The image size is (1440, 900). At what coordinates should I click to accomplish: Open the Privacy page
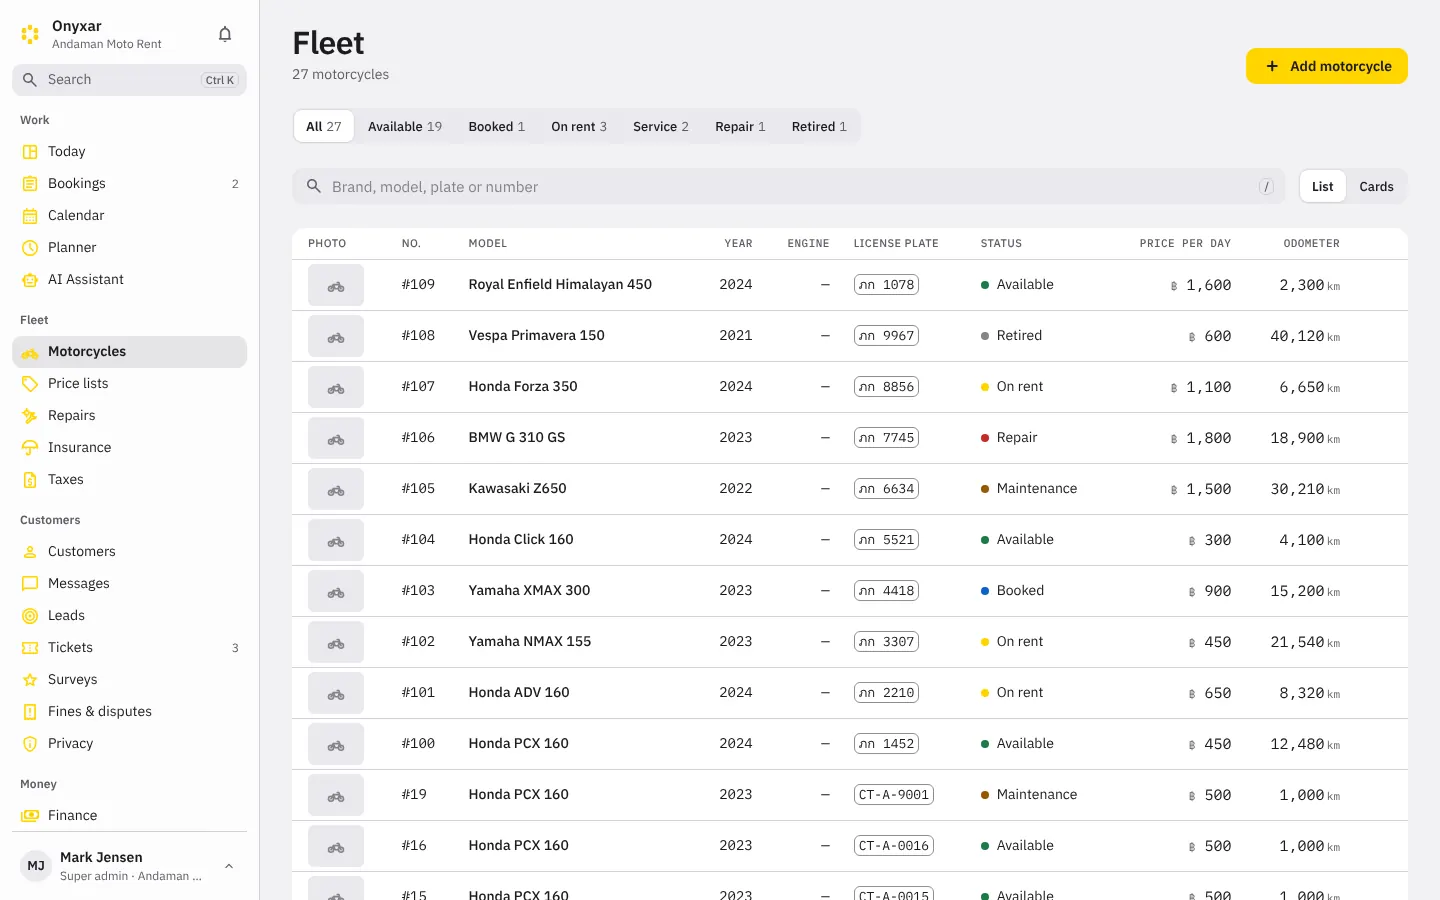pos(129,744)
